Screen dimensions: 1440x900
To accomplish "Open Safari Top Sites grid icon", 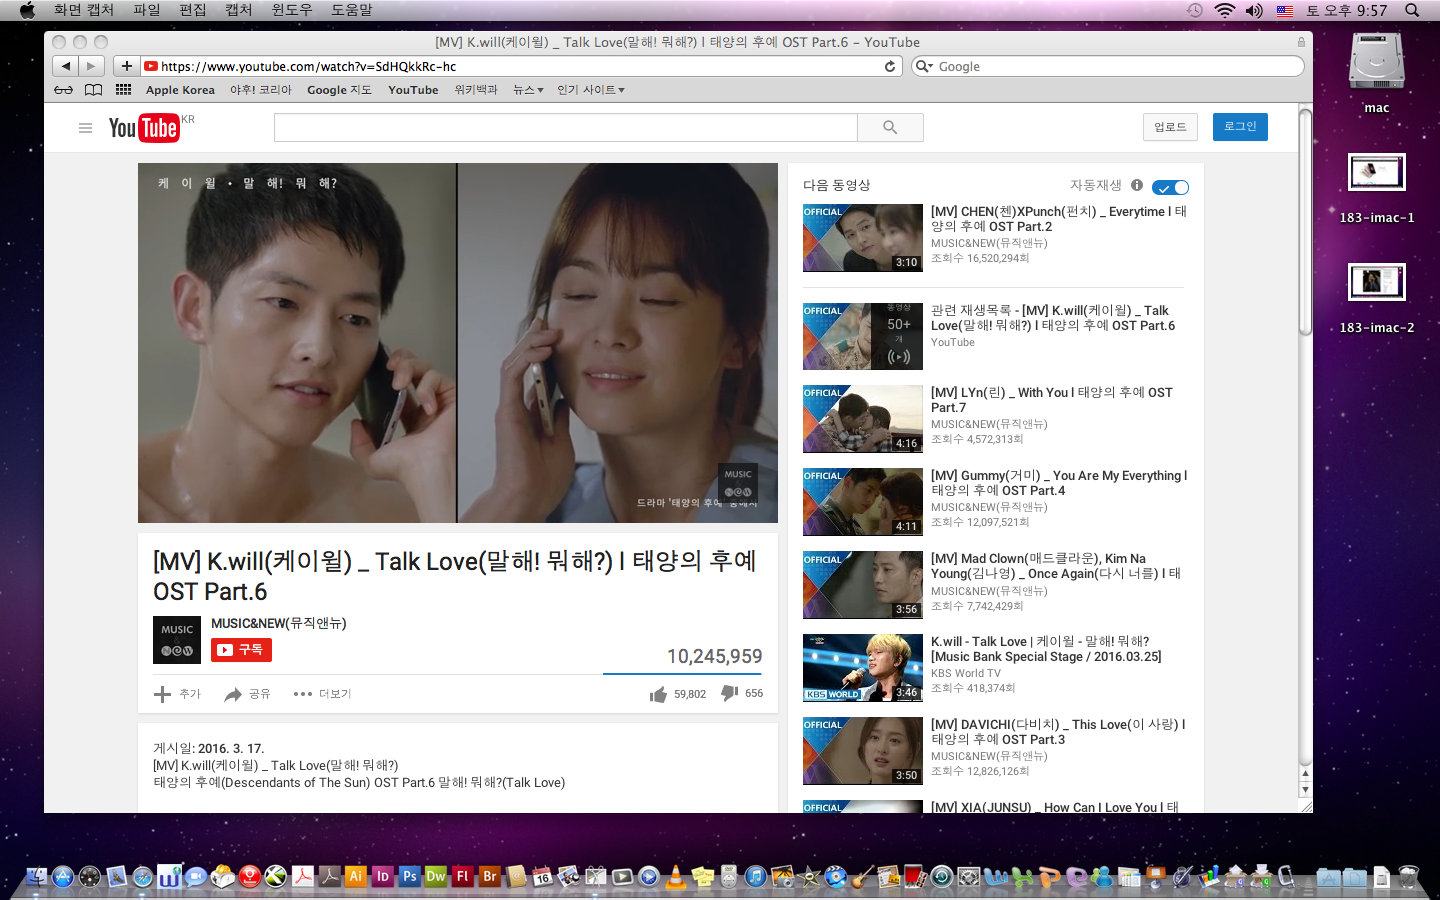I will coord(123,90).
